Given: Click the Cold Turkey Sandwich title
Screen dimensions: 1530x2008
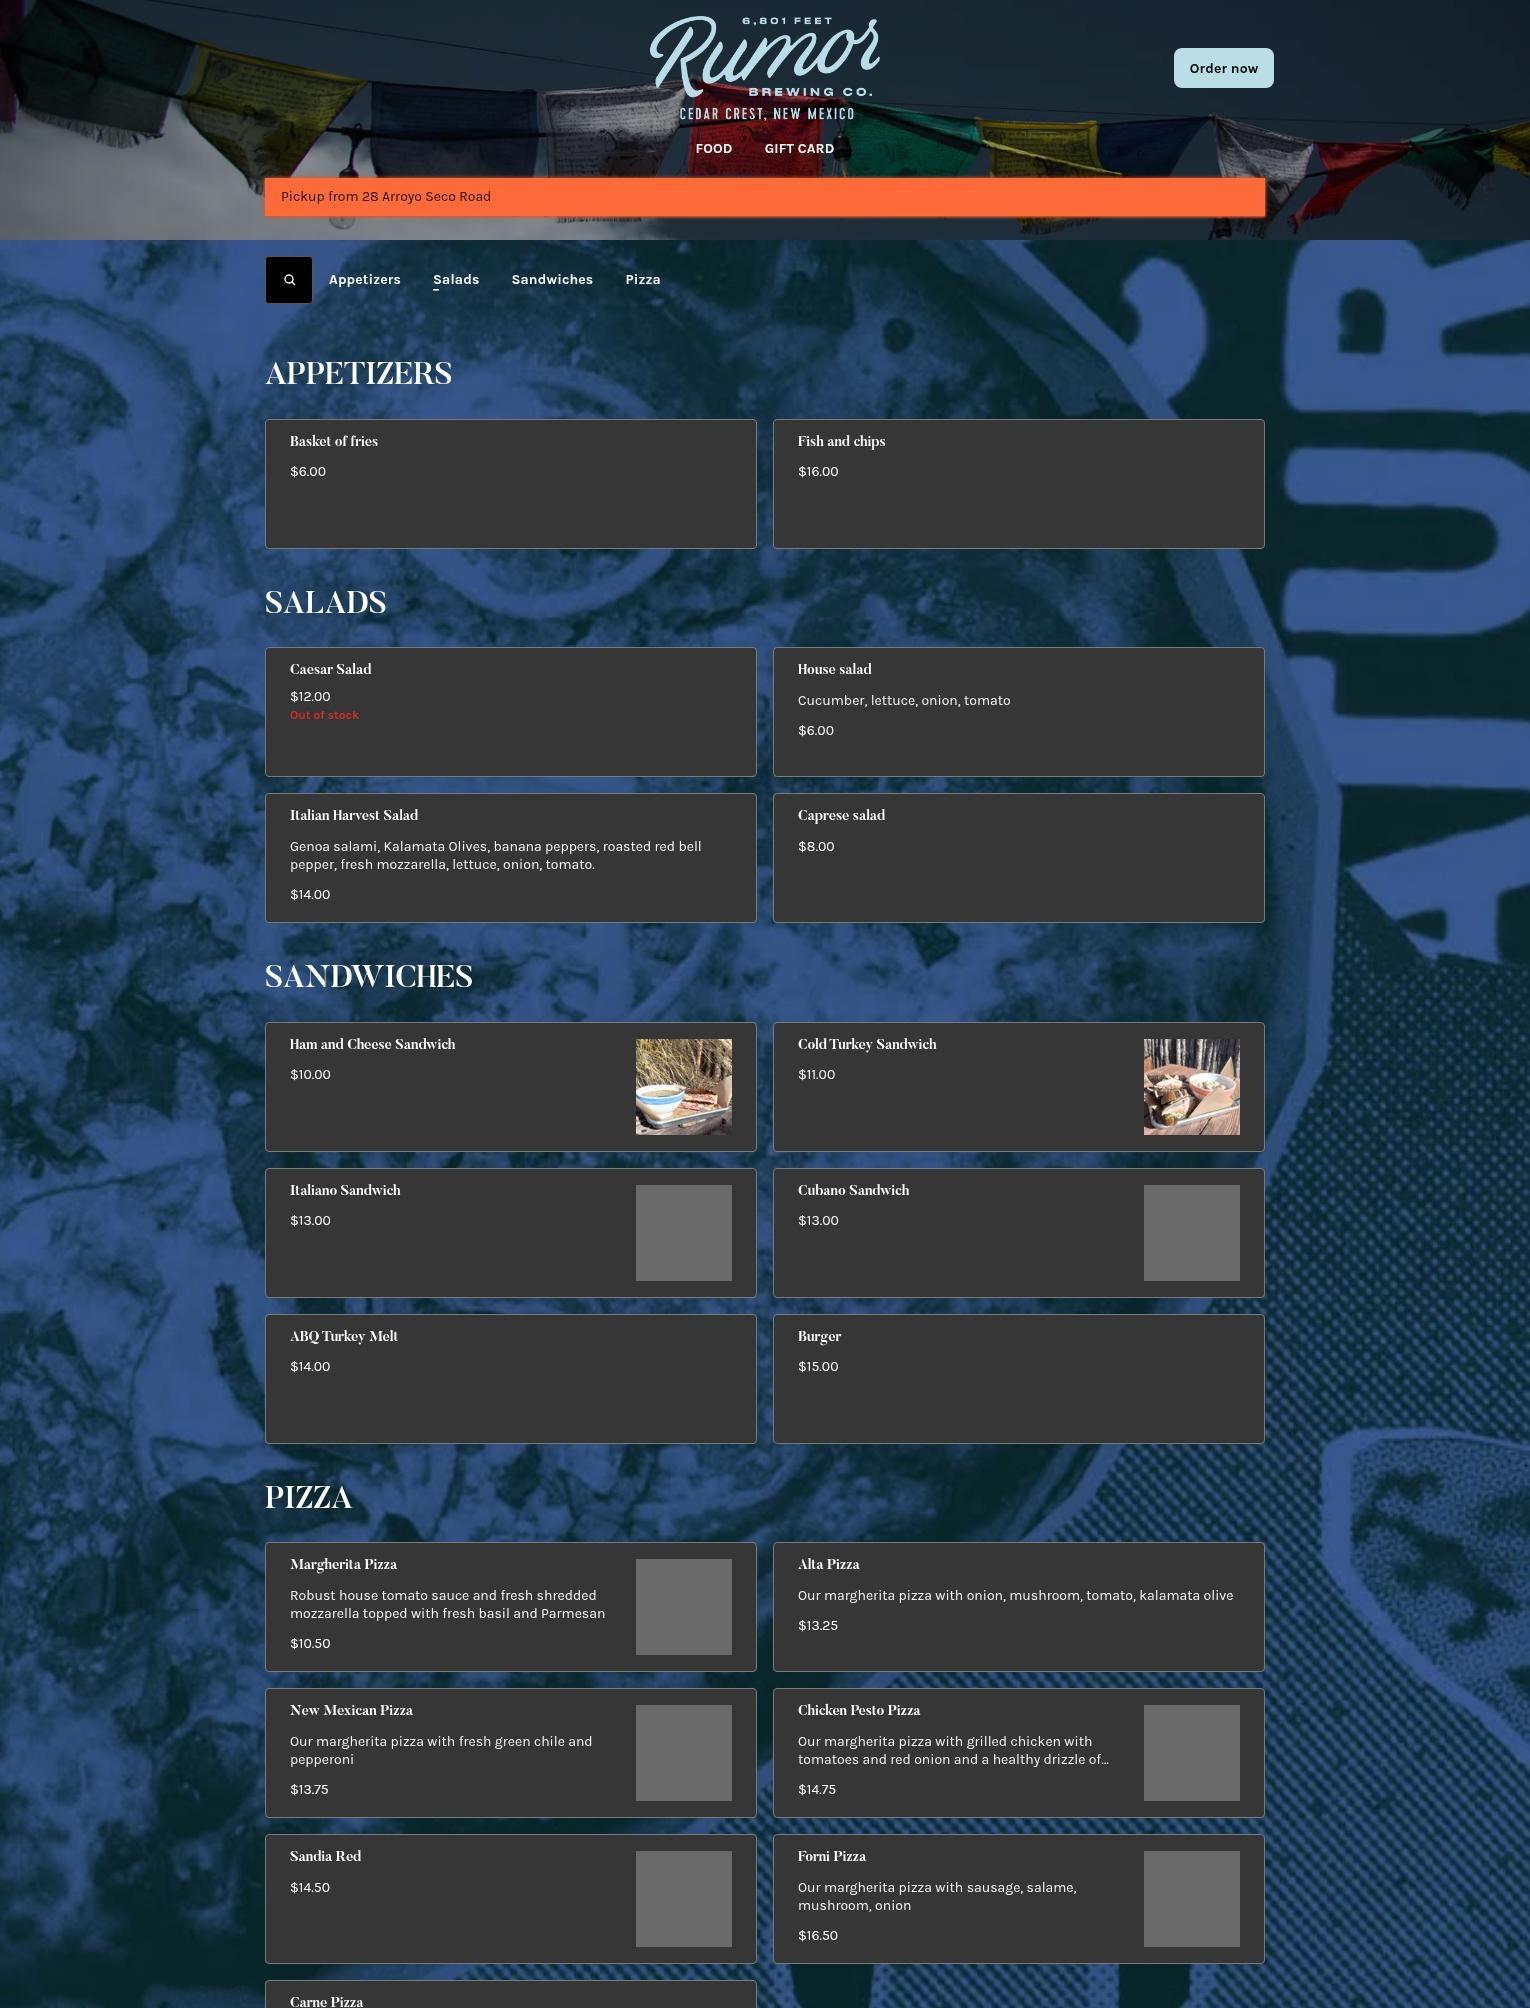Looking at the screenshot, I should coord(867,1044).
